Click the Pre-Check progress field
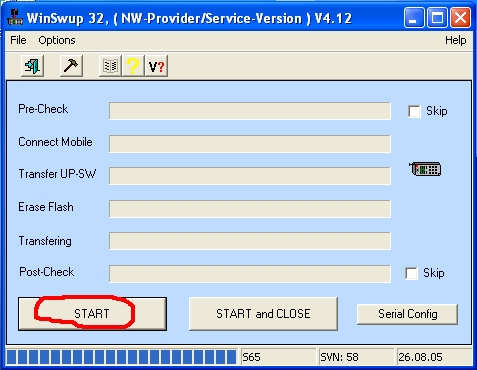This screenshot has width=477, height=370. tap(250, 111)
